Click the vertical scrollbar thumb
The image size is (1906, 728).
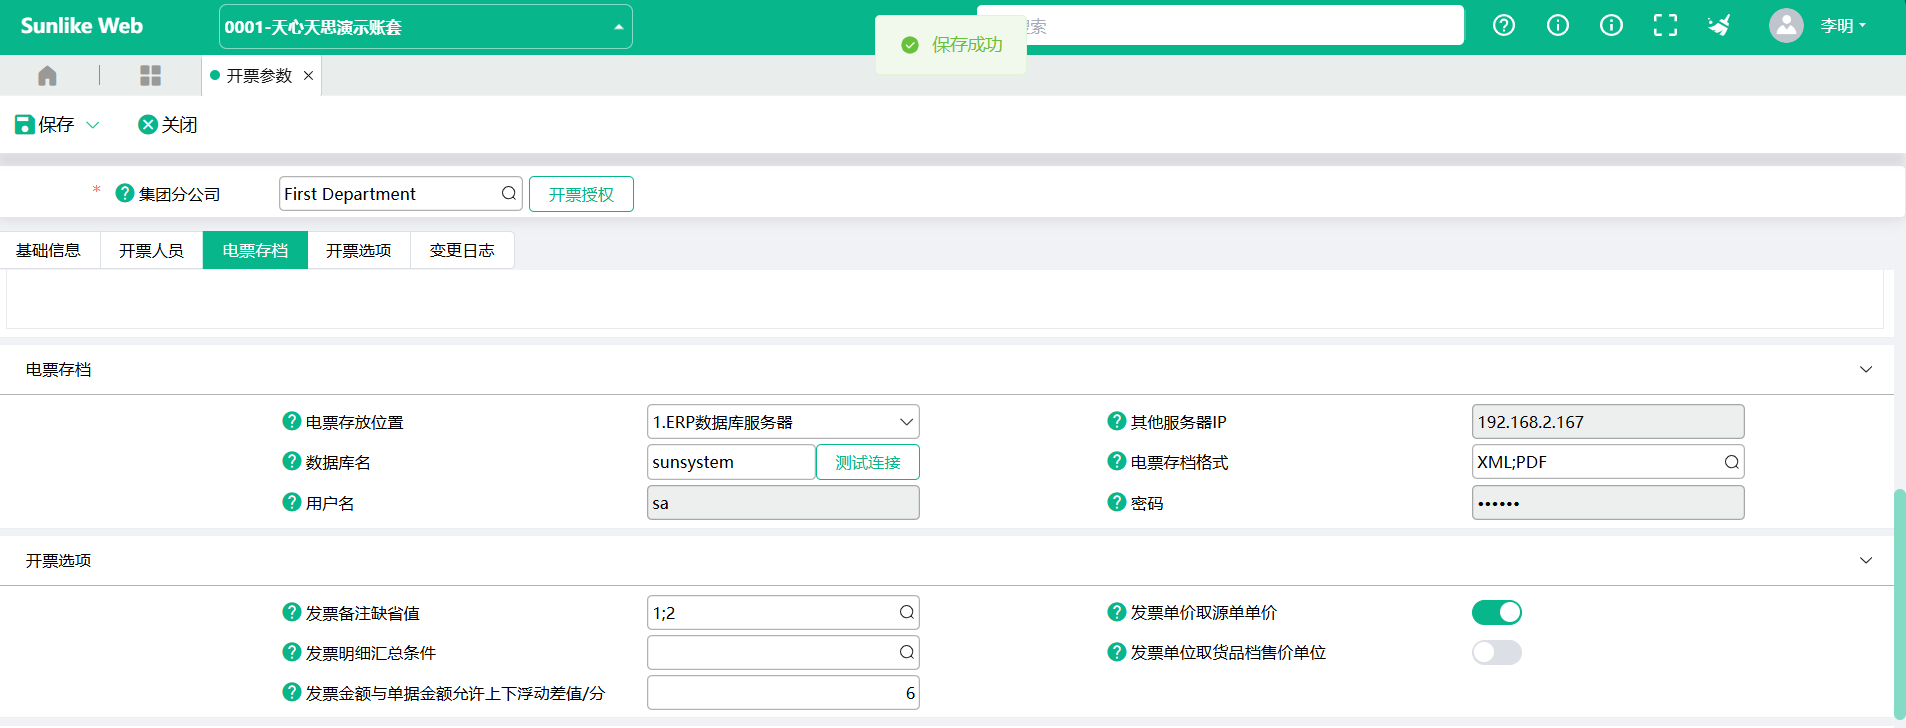tap(1899, 604)
